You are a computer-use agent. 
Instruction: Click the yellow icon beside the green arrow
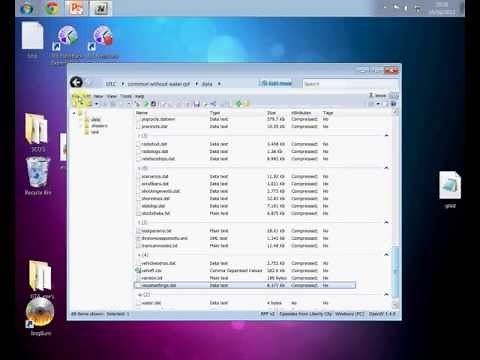[247, 104]
